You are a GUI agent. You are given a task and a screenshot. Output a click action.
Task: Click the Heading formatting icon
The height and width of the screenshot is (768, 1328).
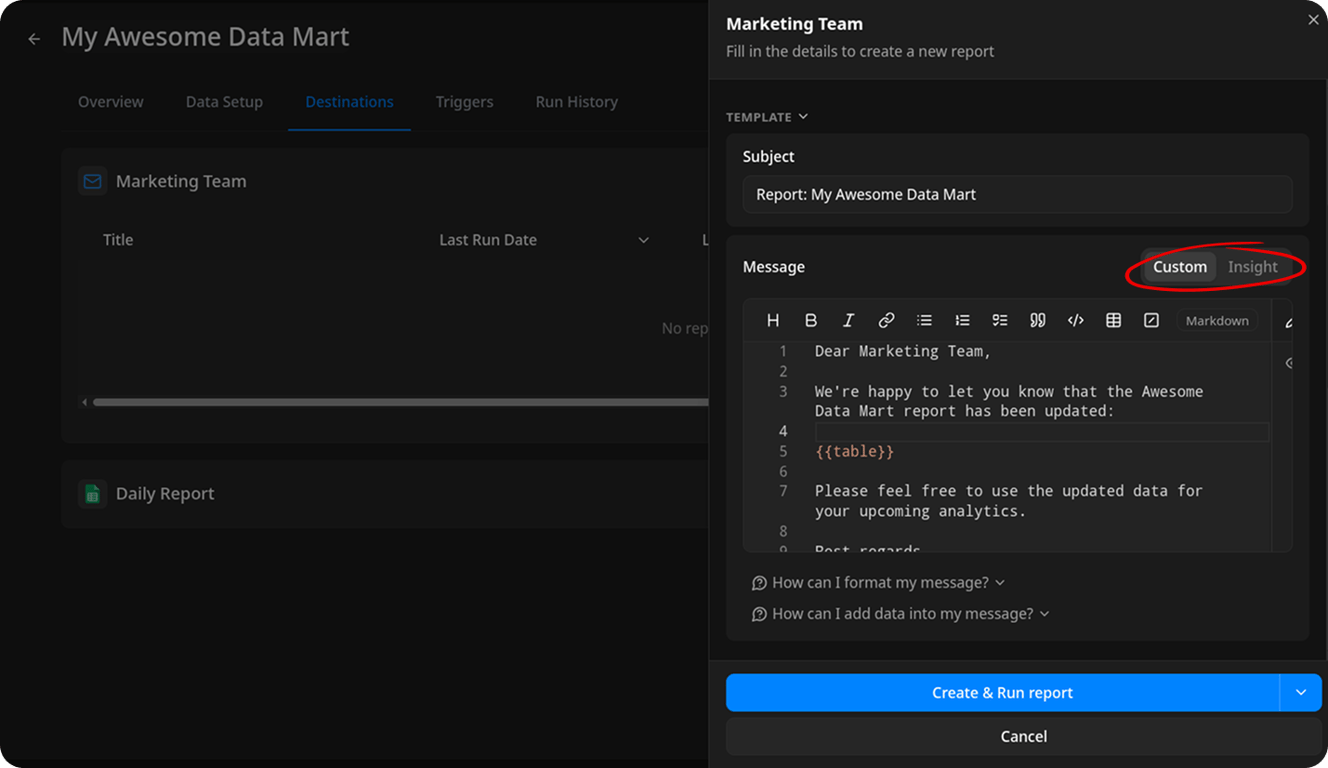[x=773, y=320]
